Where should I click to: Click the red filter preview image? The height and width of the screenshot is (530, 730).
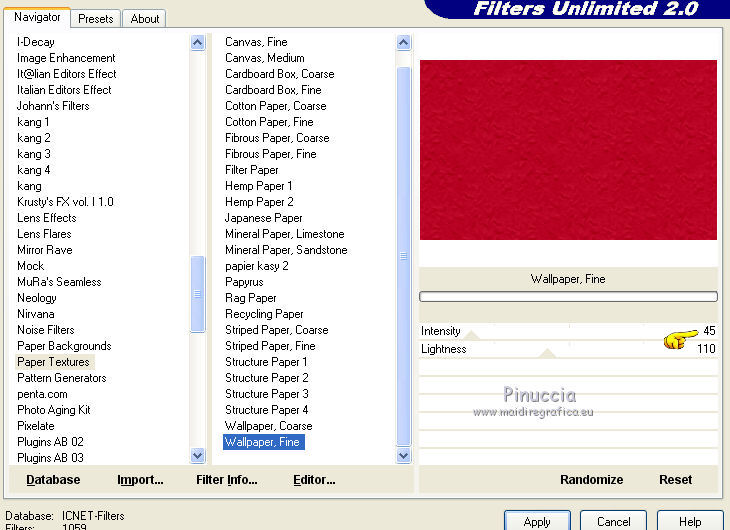[x=568, y=150]
